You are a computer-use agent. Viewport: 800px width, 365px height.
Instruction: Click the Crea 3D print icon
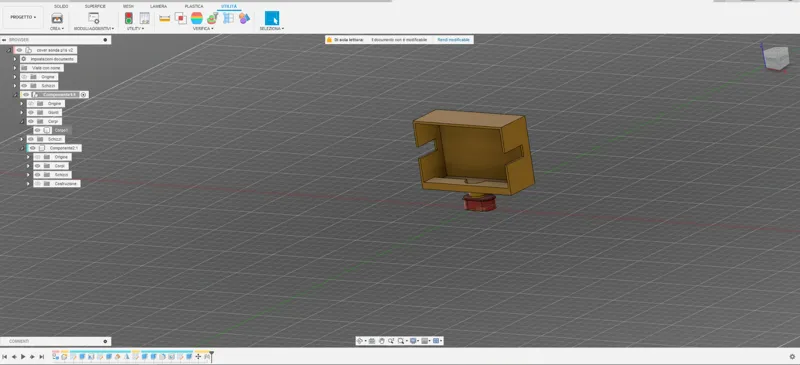coord(57,18)
